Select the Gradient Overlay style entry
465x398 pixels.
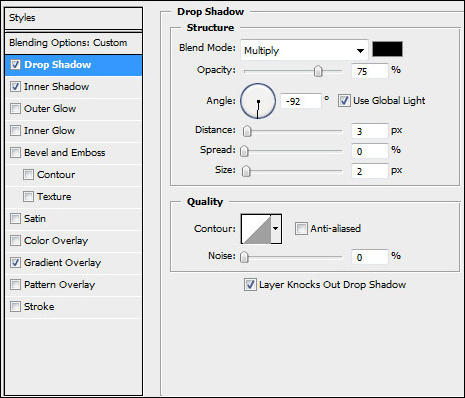tap(74, 263)
